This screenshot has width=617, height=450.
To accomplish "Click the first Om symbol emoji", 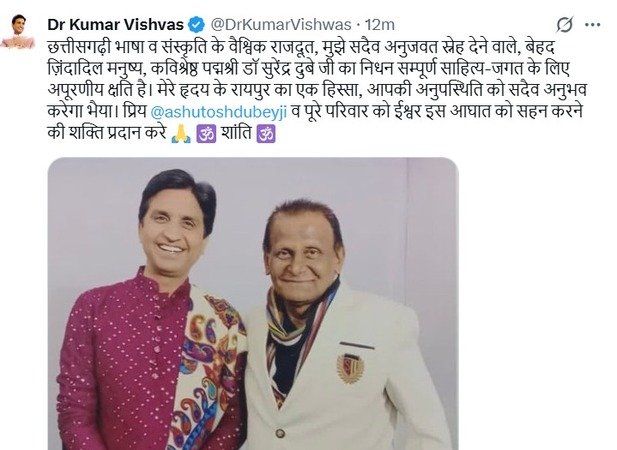I will pos(206,134).
